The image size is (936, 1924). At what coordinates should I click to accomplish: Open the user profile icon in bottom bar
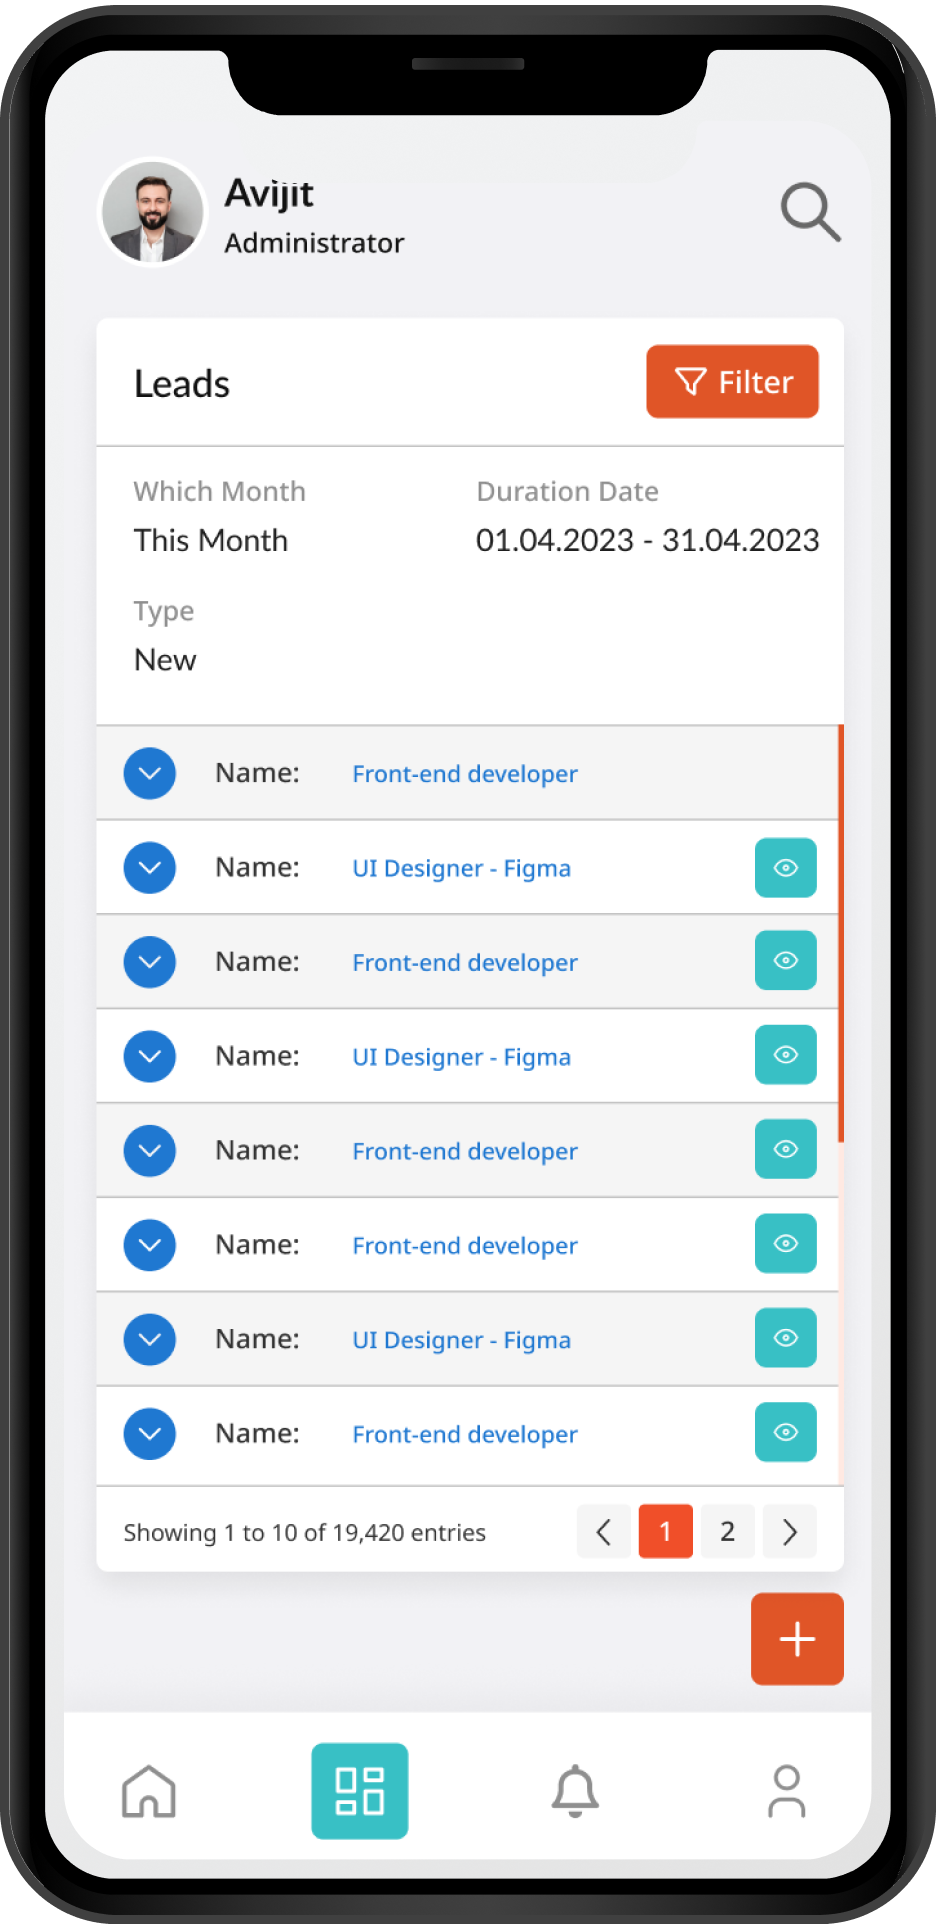pyautogui.click(x=787, y=1790)
